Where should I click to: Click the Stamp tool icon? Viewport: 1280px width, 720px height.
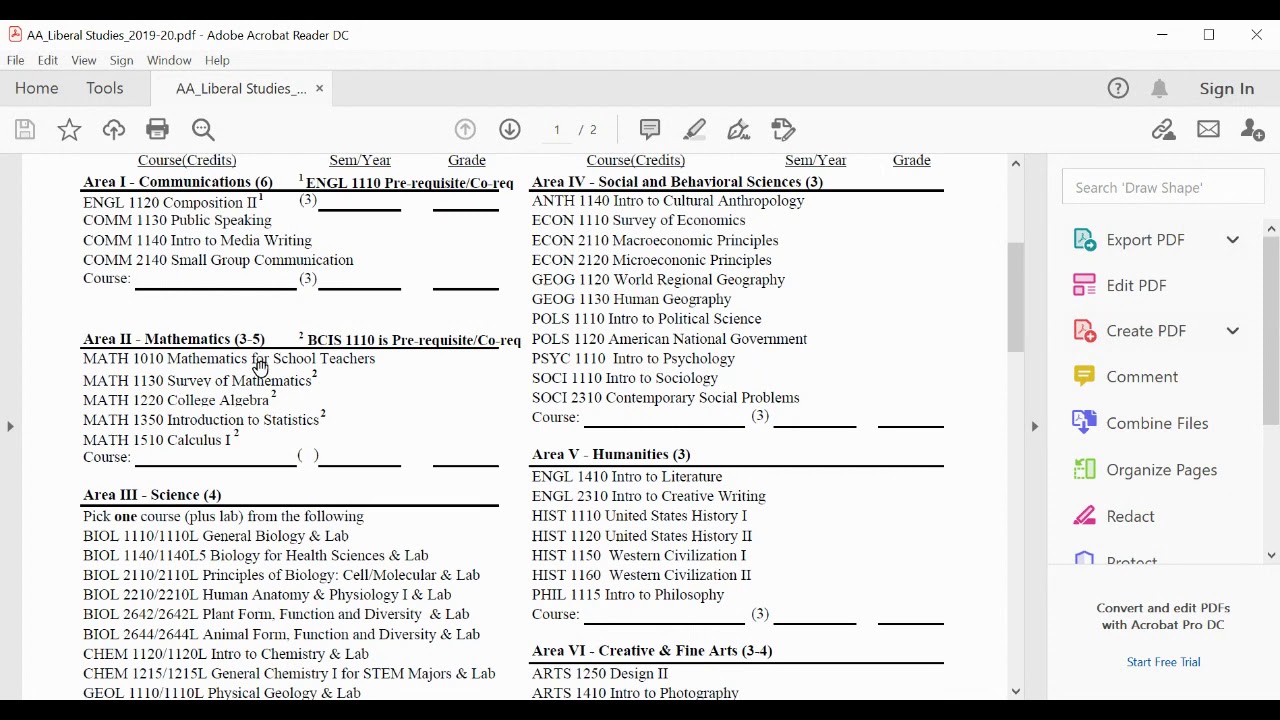784,130
